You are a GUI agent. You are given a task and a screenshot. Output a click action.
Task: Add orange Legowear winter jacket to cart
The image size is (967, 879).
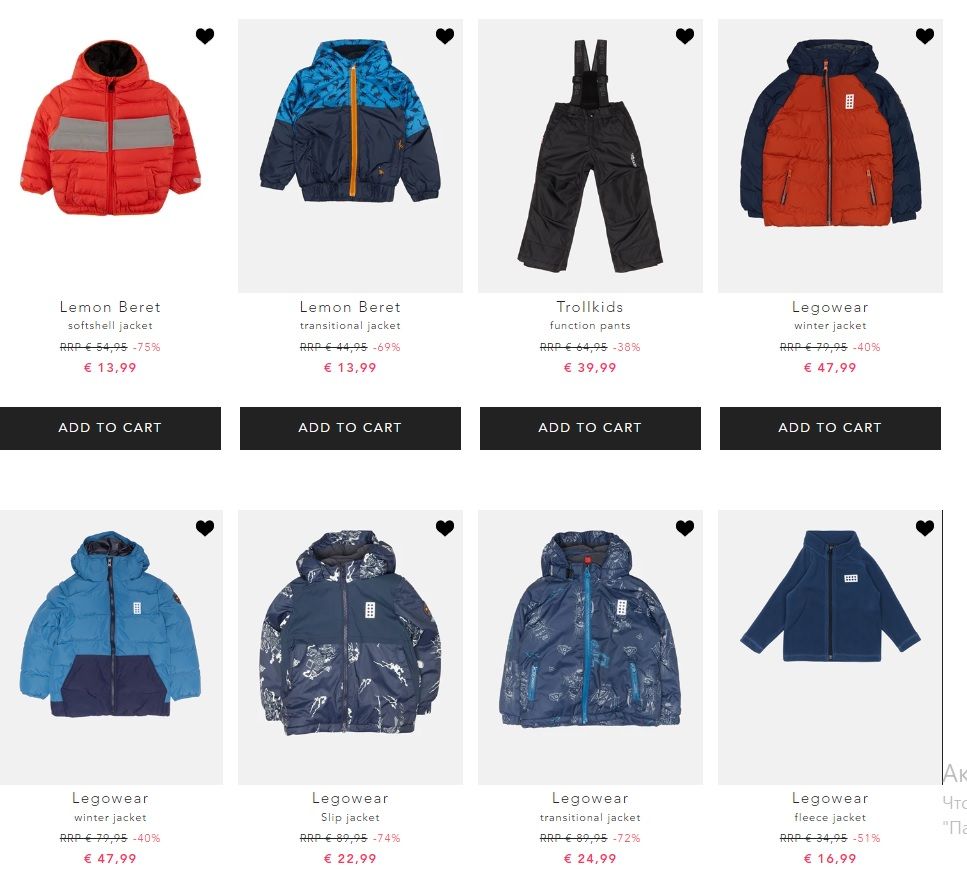click(x=830, y=428)
